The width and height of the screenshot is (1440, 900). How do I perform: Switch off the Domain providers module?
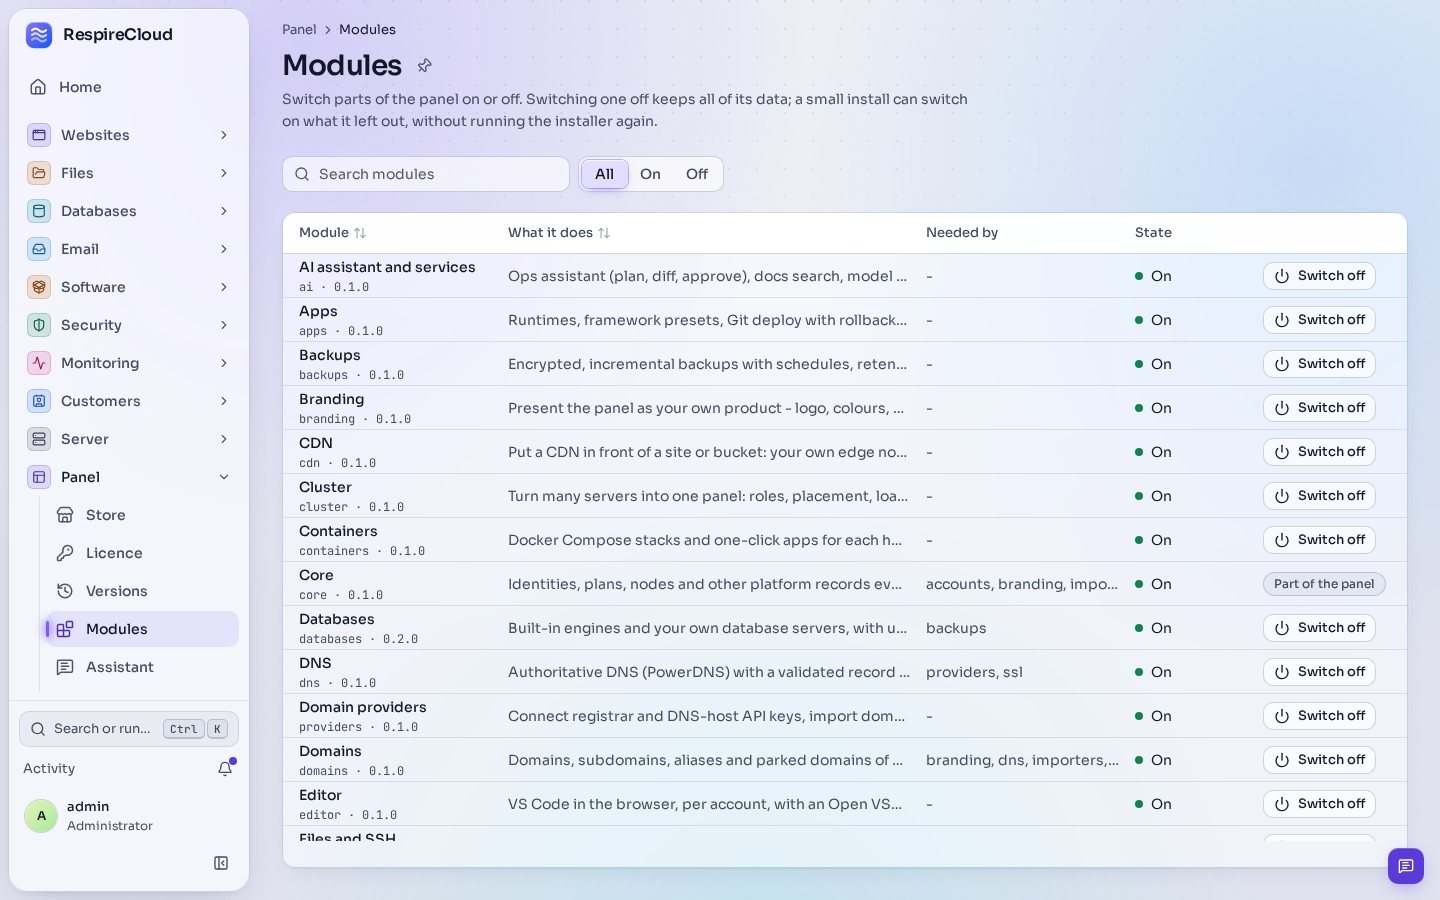pyautogui.click(x=1319, y=716)
